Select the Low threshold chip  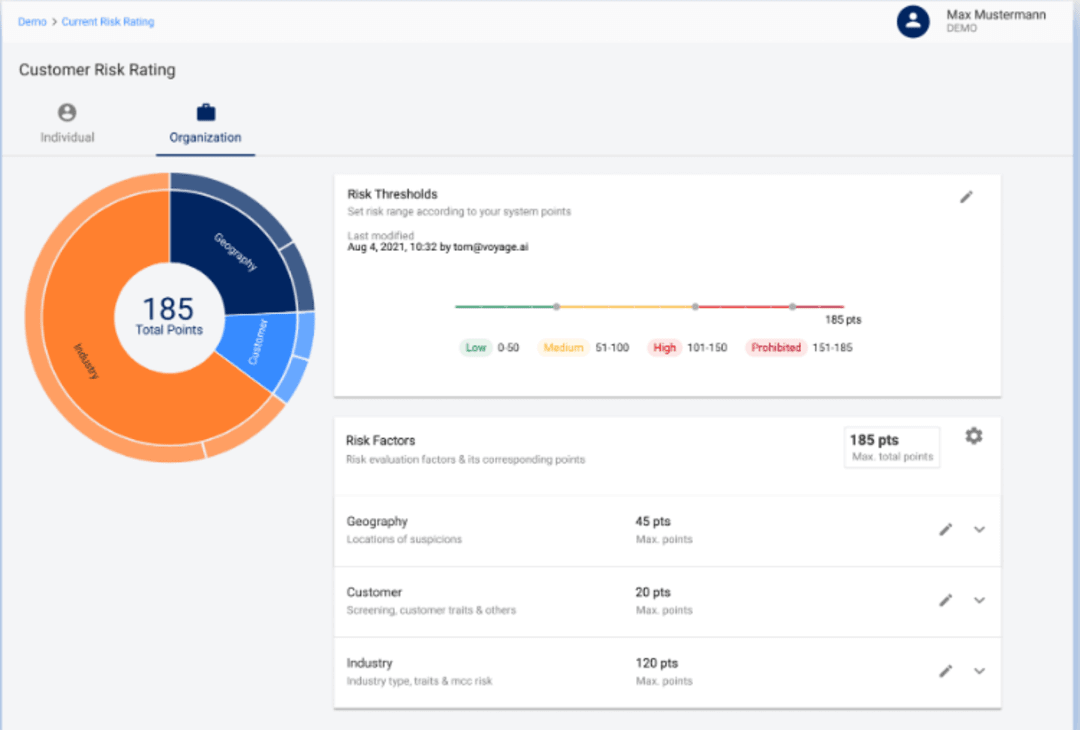coord(475,347)
